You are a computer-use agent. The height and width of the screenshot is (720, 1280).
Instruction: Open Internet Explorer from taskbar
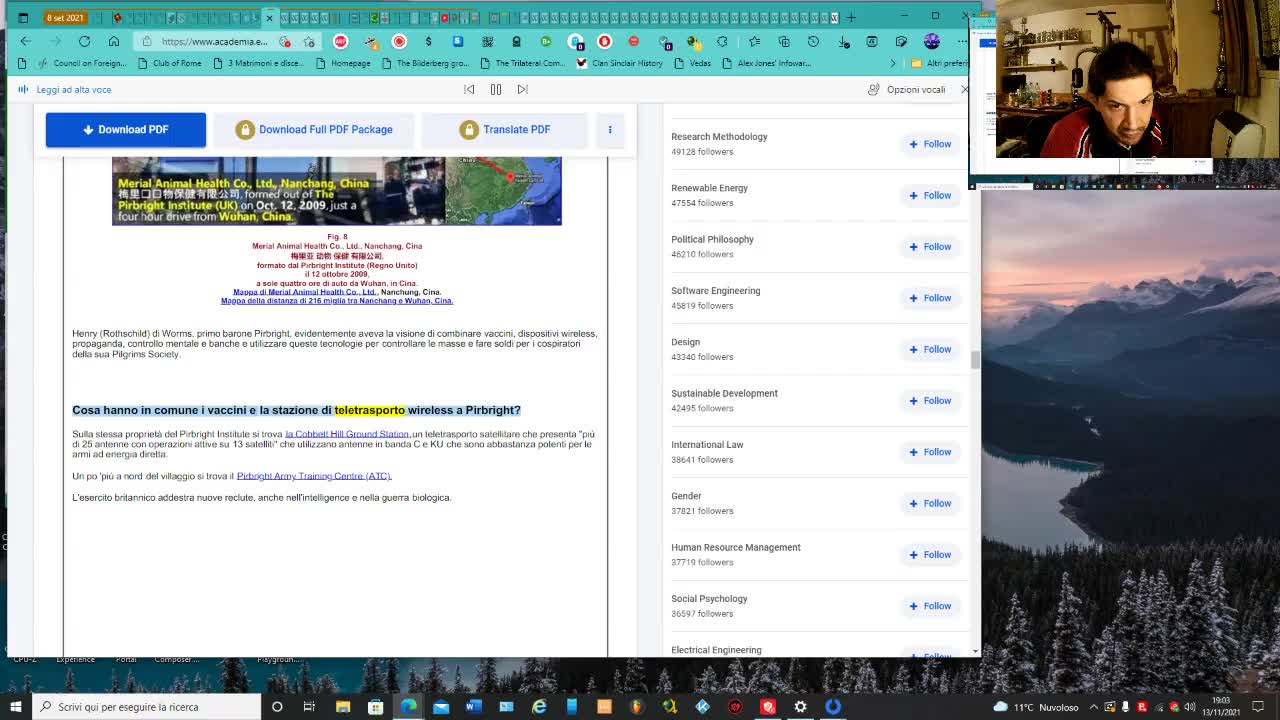539,707
